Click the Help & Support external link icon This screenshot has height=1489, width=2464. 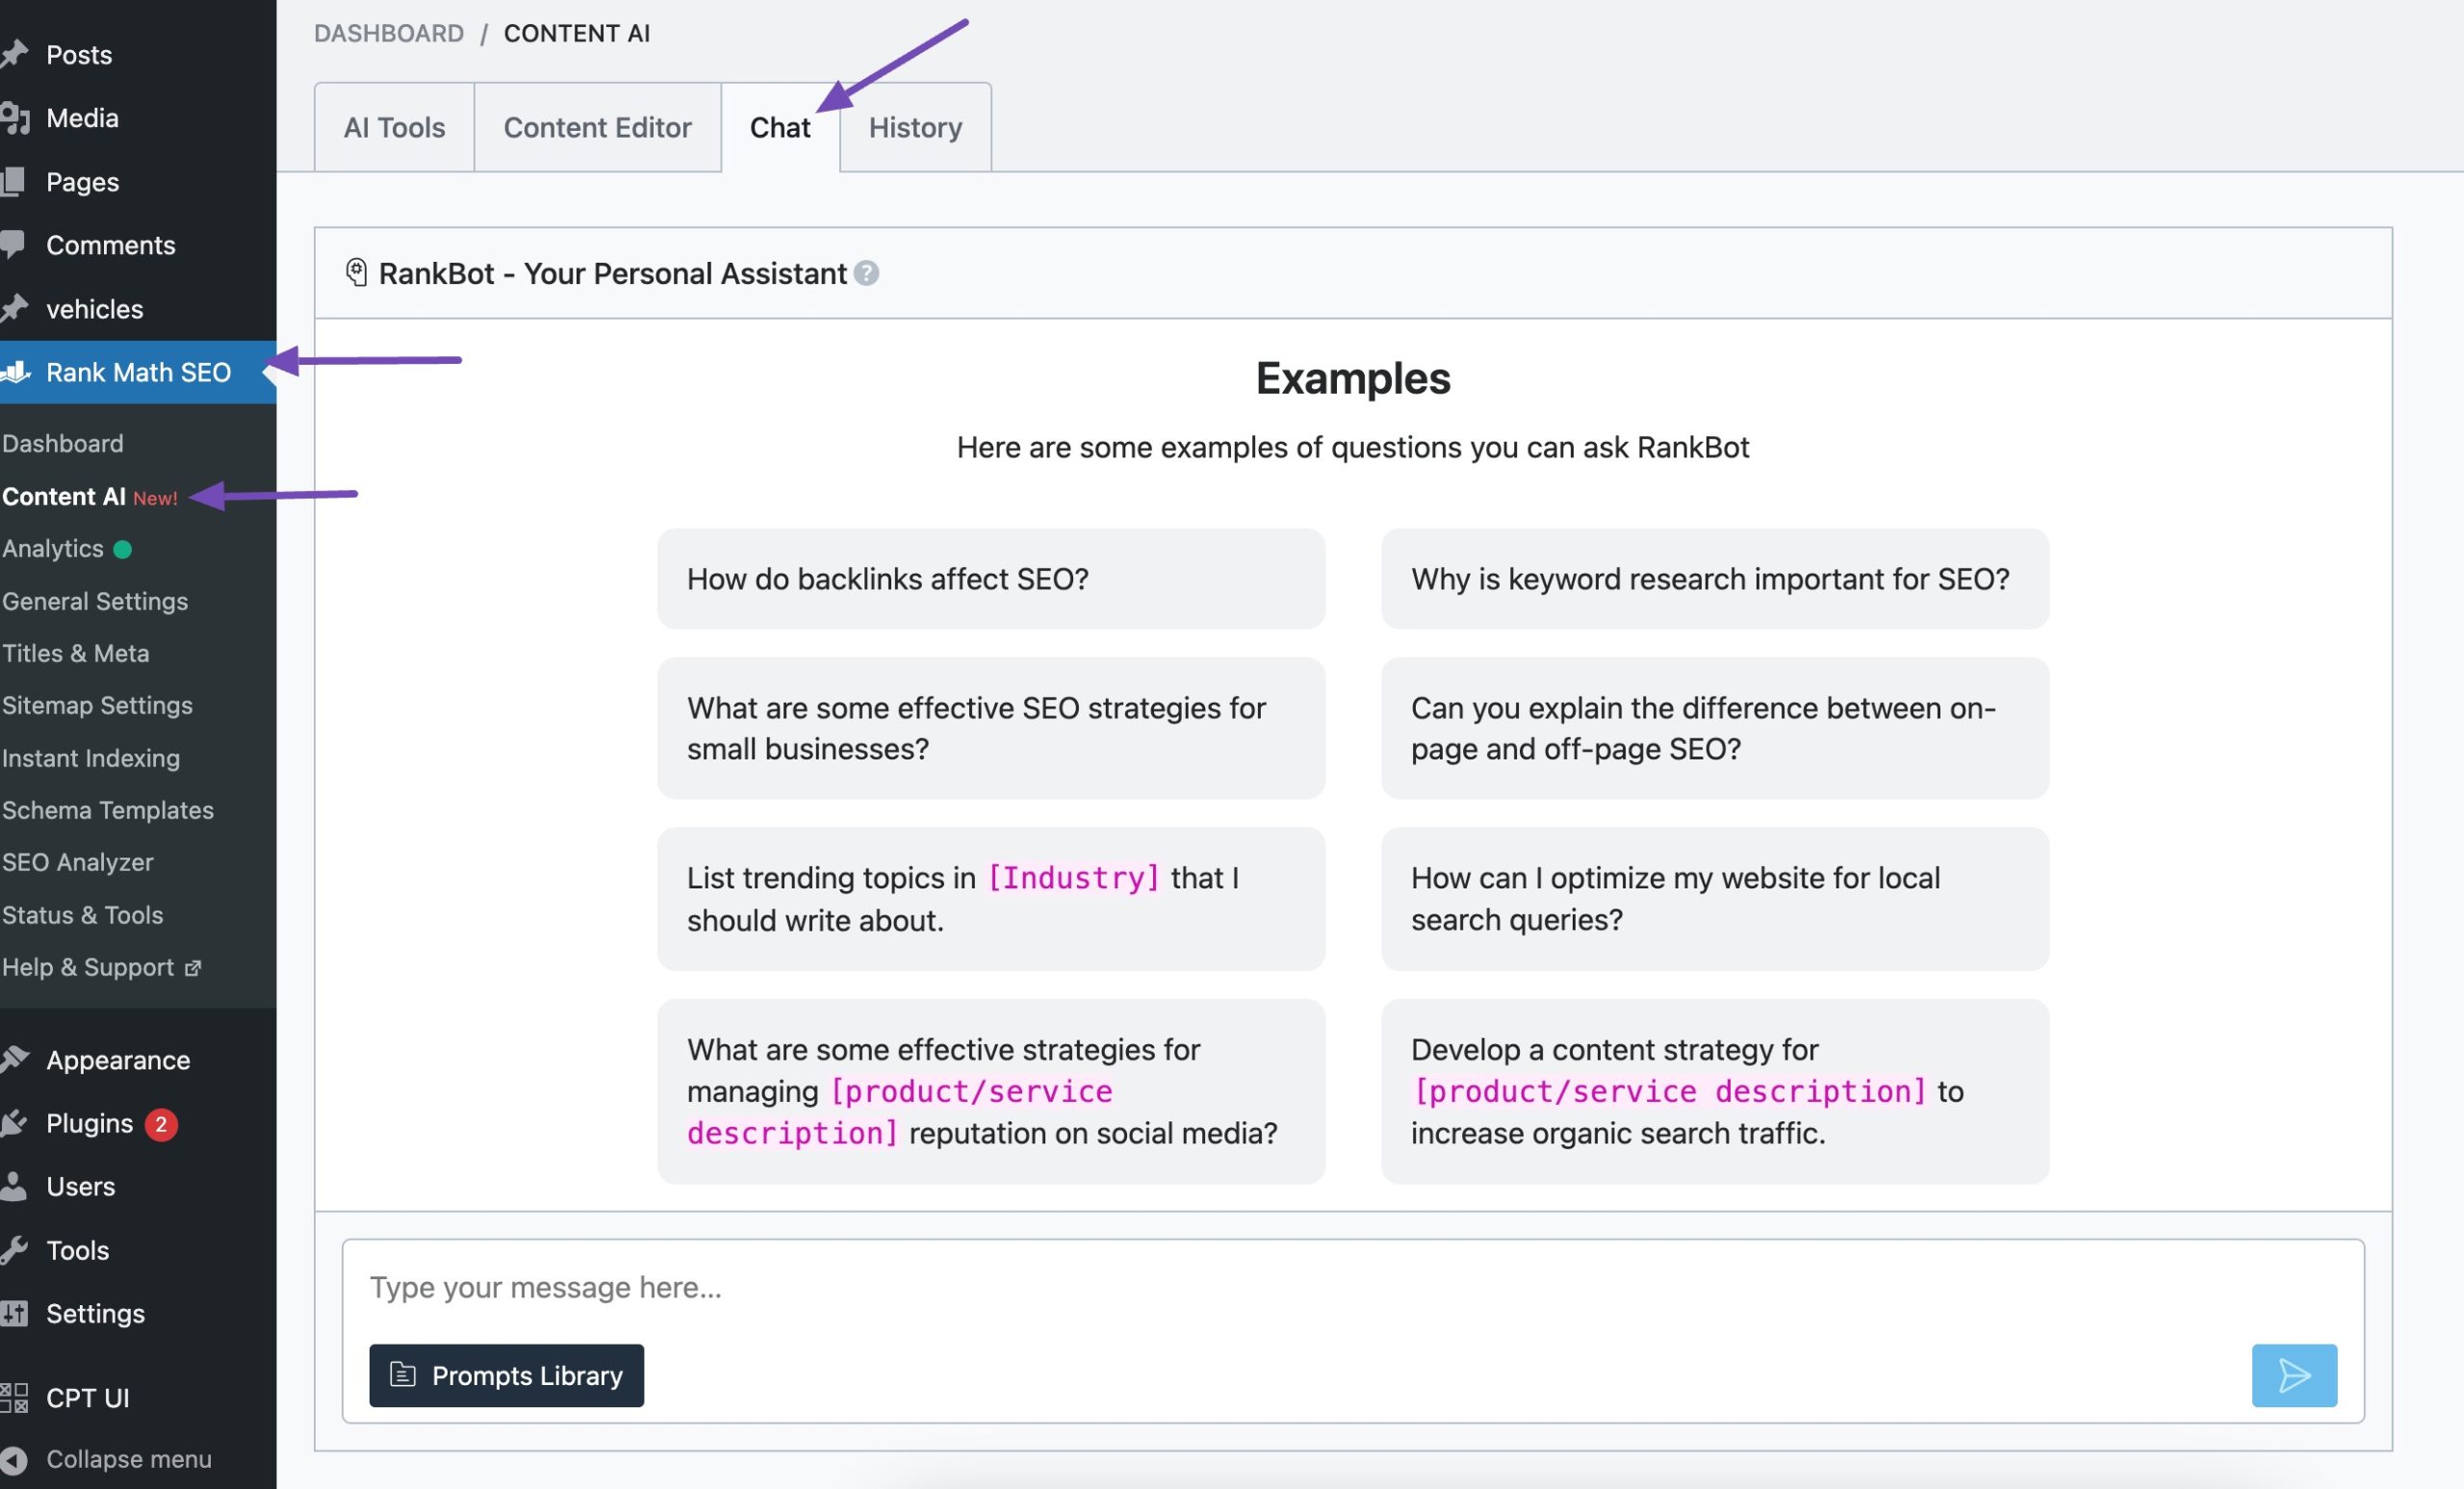[x=194, y=967]
